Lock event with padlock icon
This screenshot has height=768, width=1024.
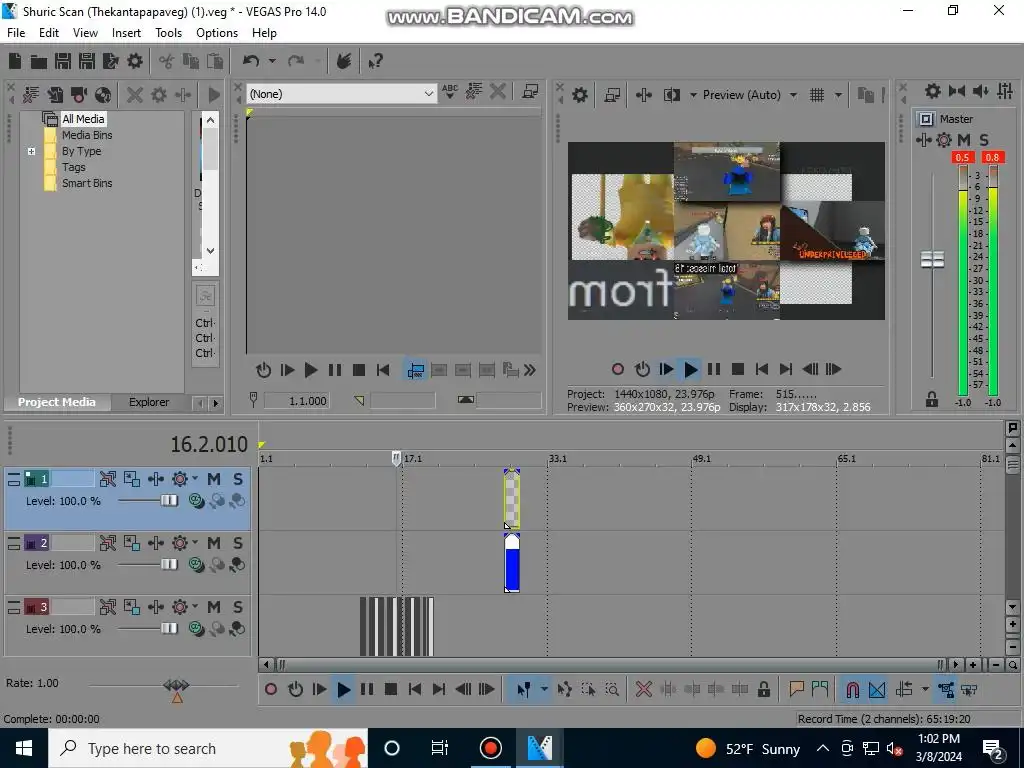pyautogui.click(x=764, y=689)
